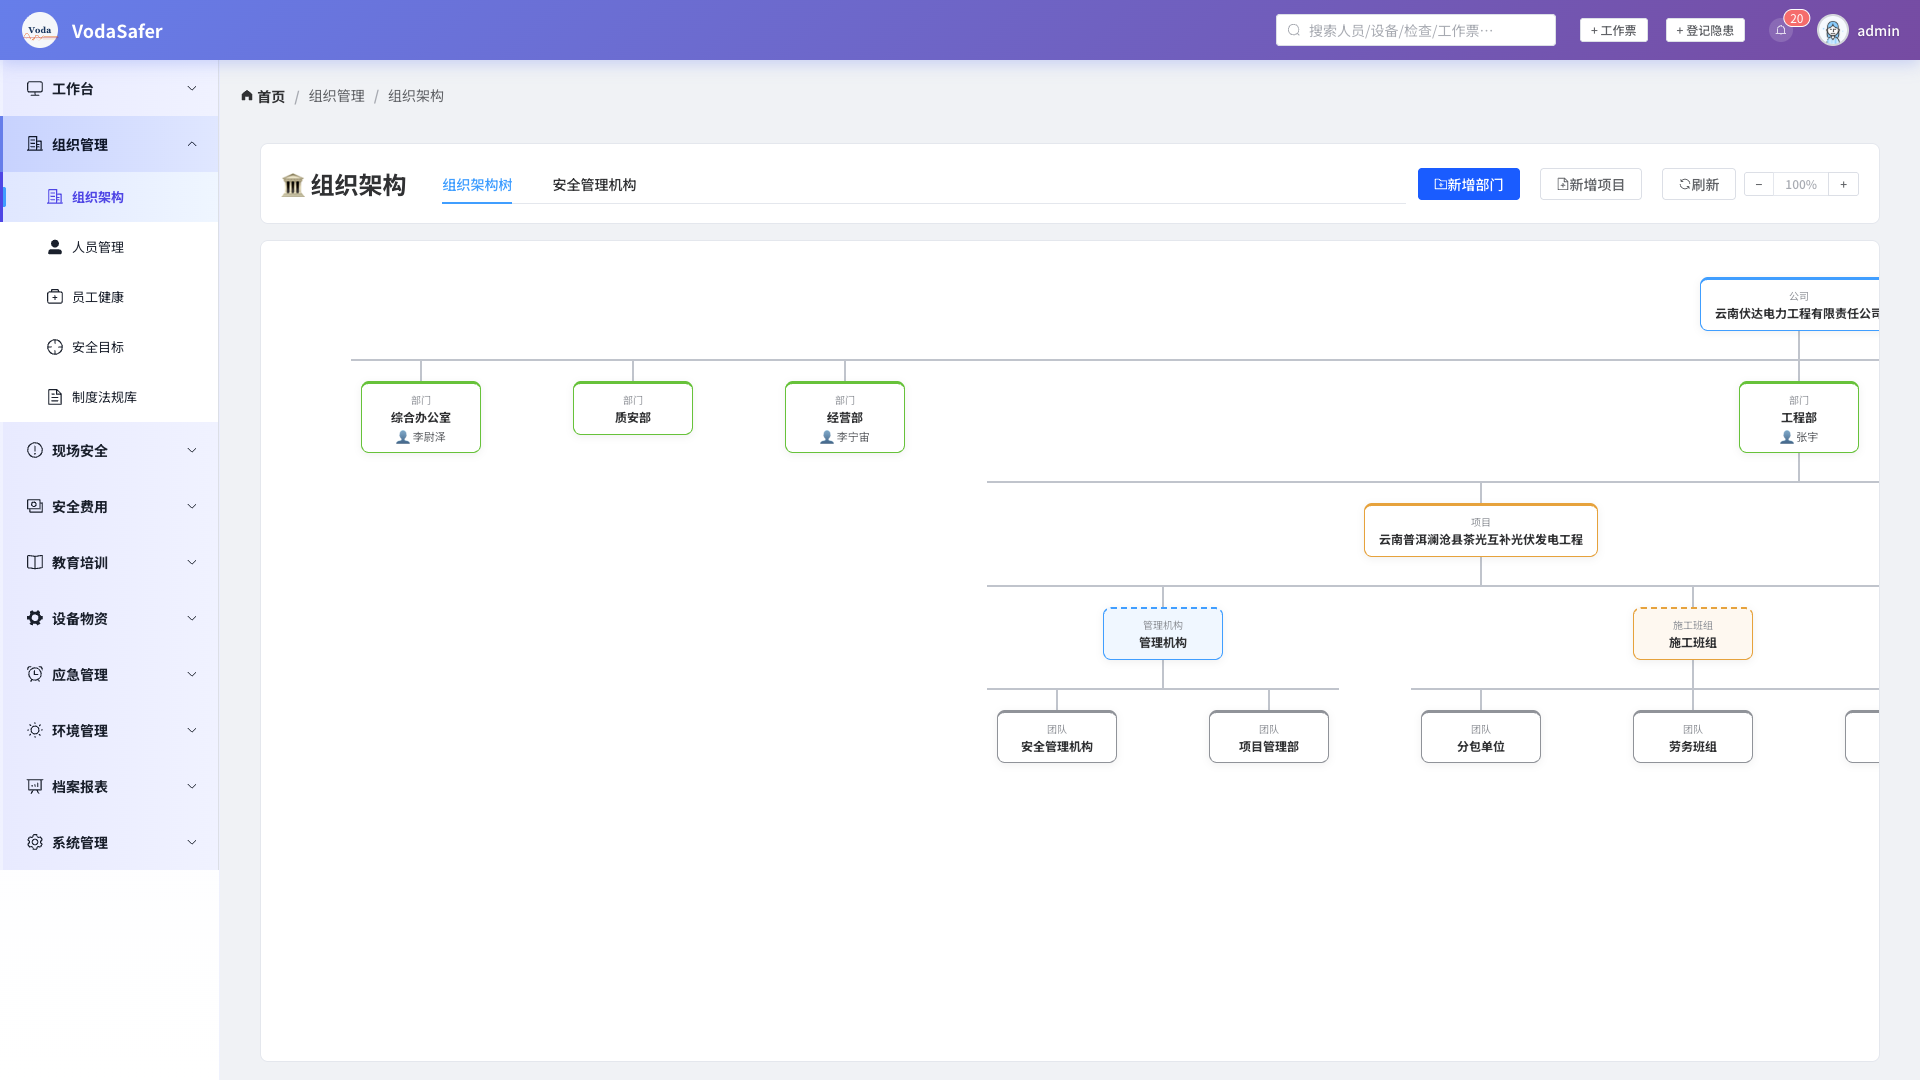This screenshot has width=1920, height=1080.
Task: Expand the 工作台 menu chevron
Action: pyautogui.click(x=192, y=88)
